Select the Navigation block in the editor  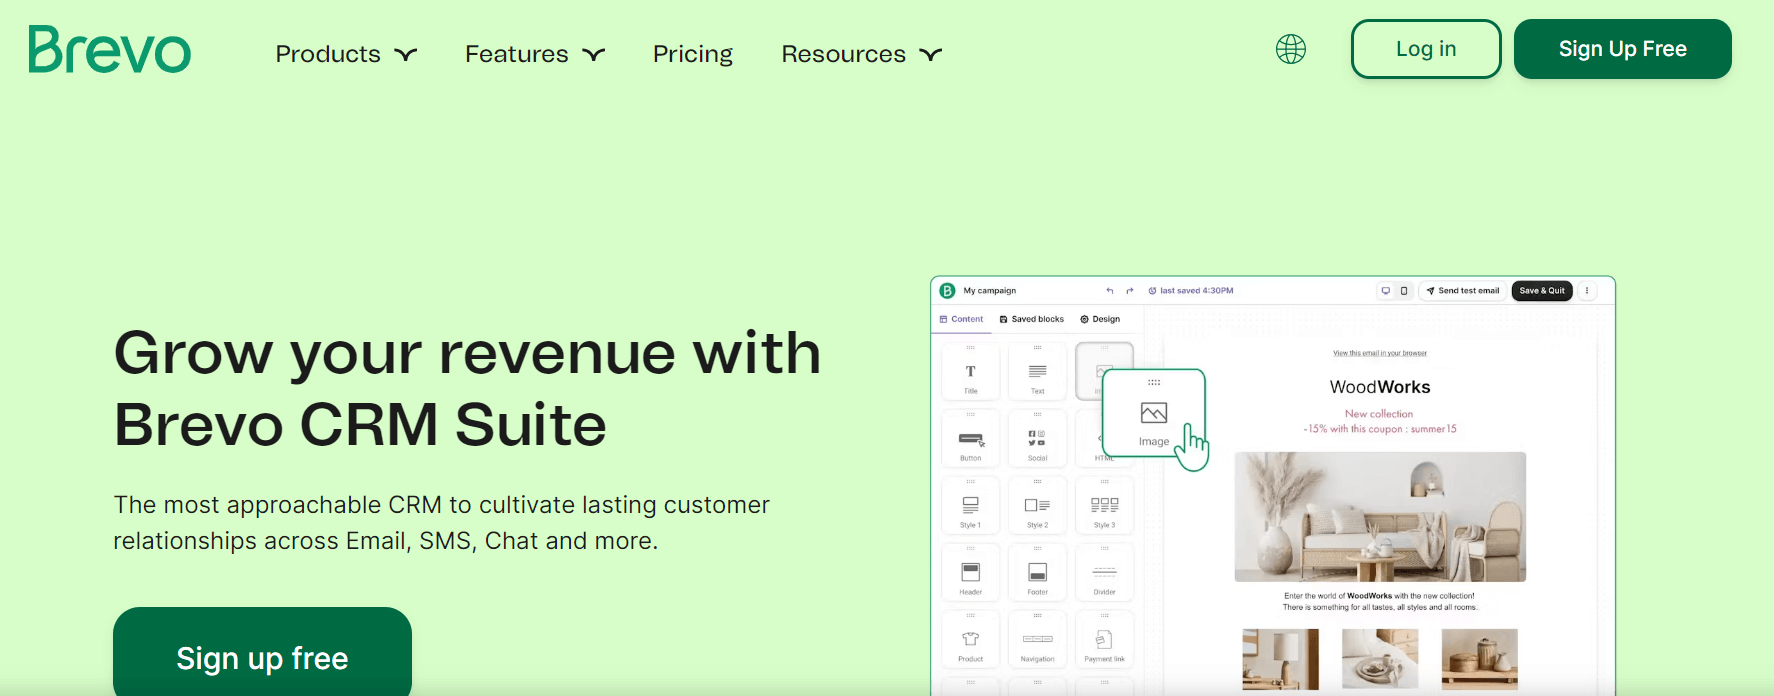pos(1037,640)
